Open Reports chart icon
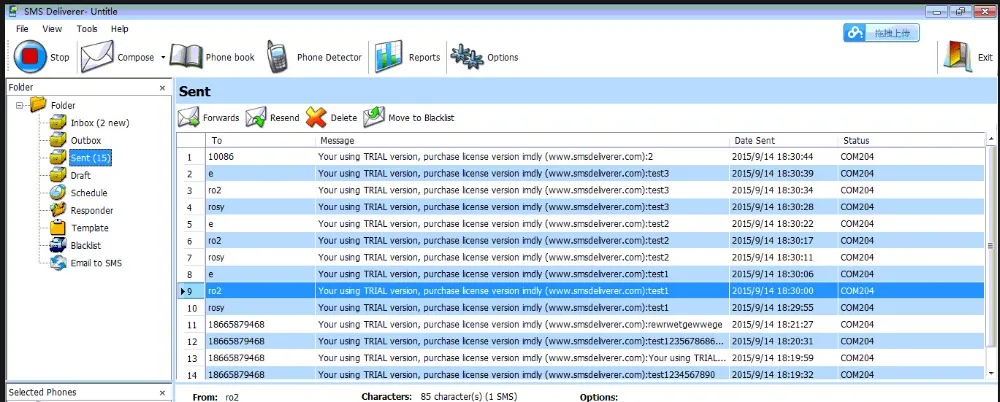 point(388,57)
